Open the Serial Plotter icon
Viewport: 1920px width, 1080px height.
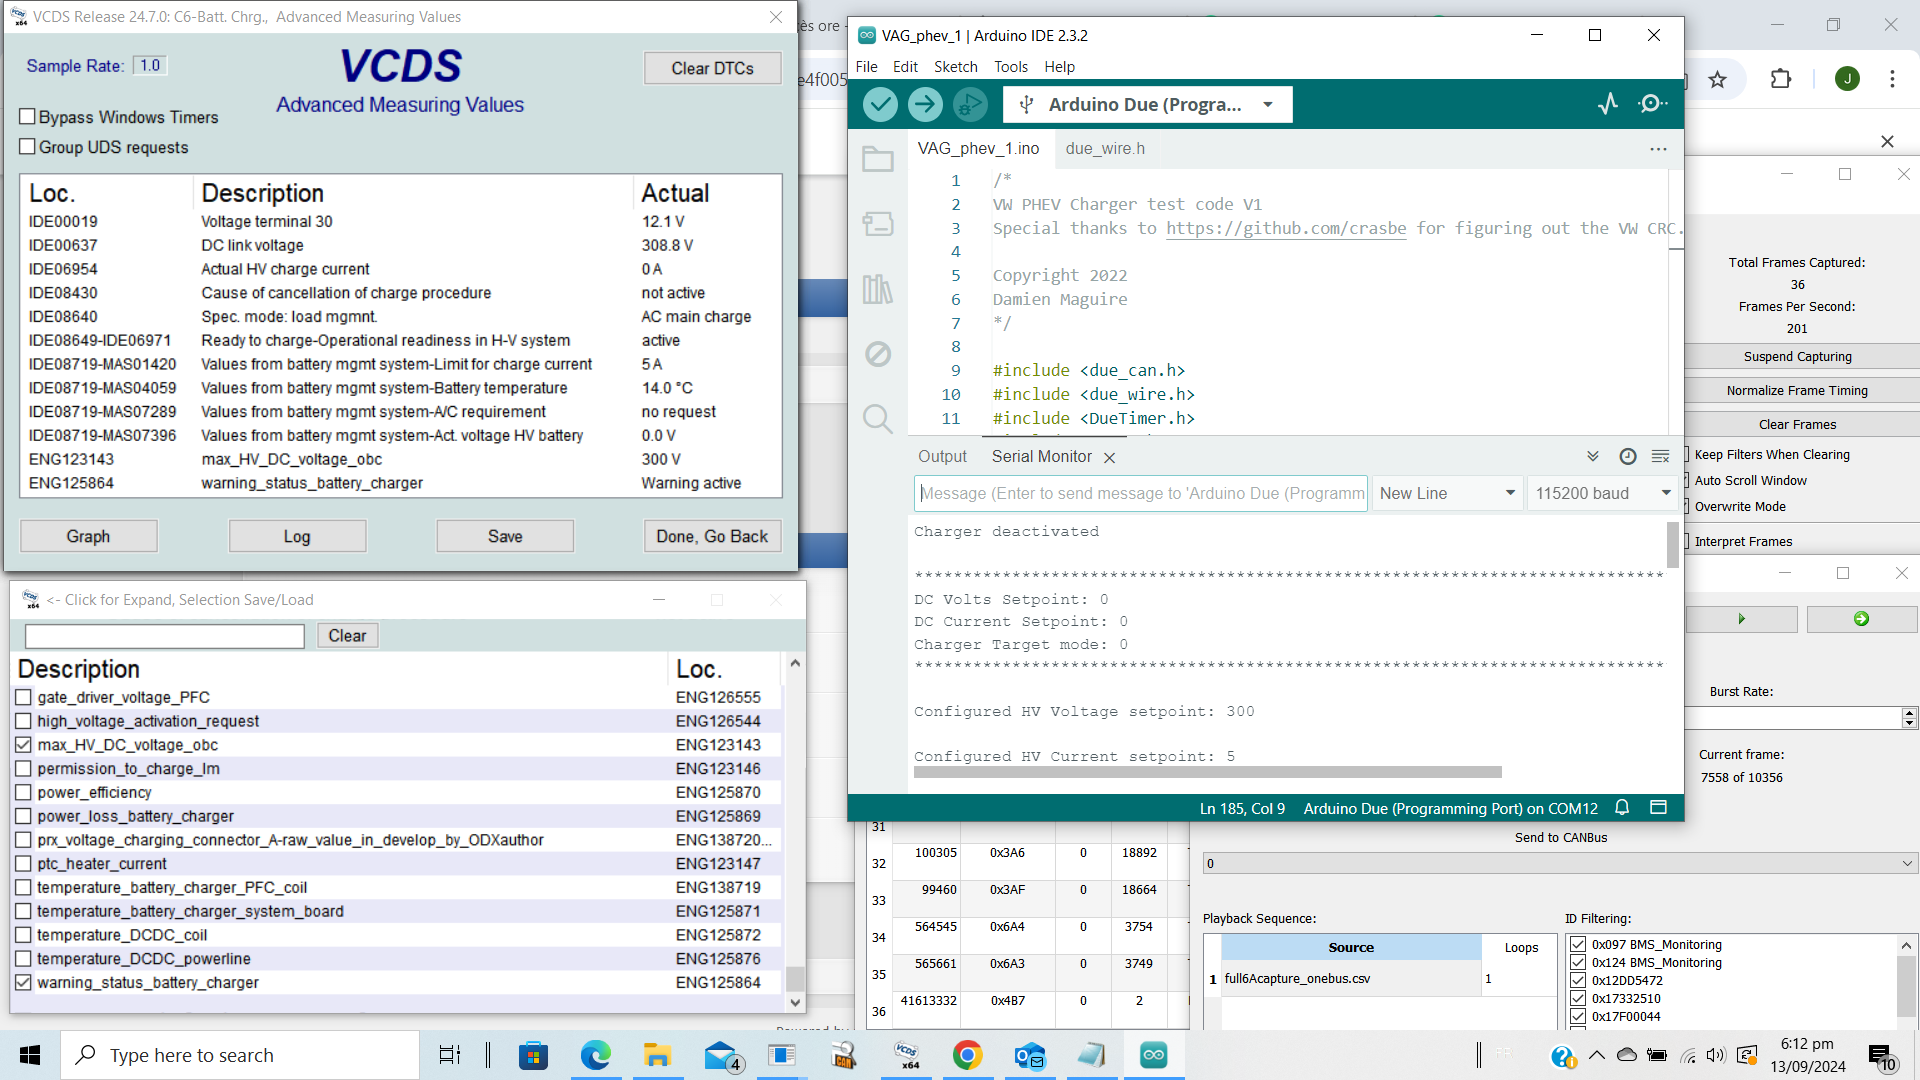(x=1608, y=104)
